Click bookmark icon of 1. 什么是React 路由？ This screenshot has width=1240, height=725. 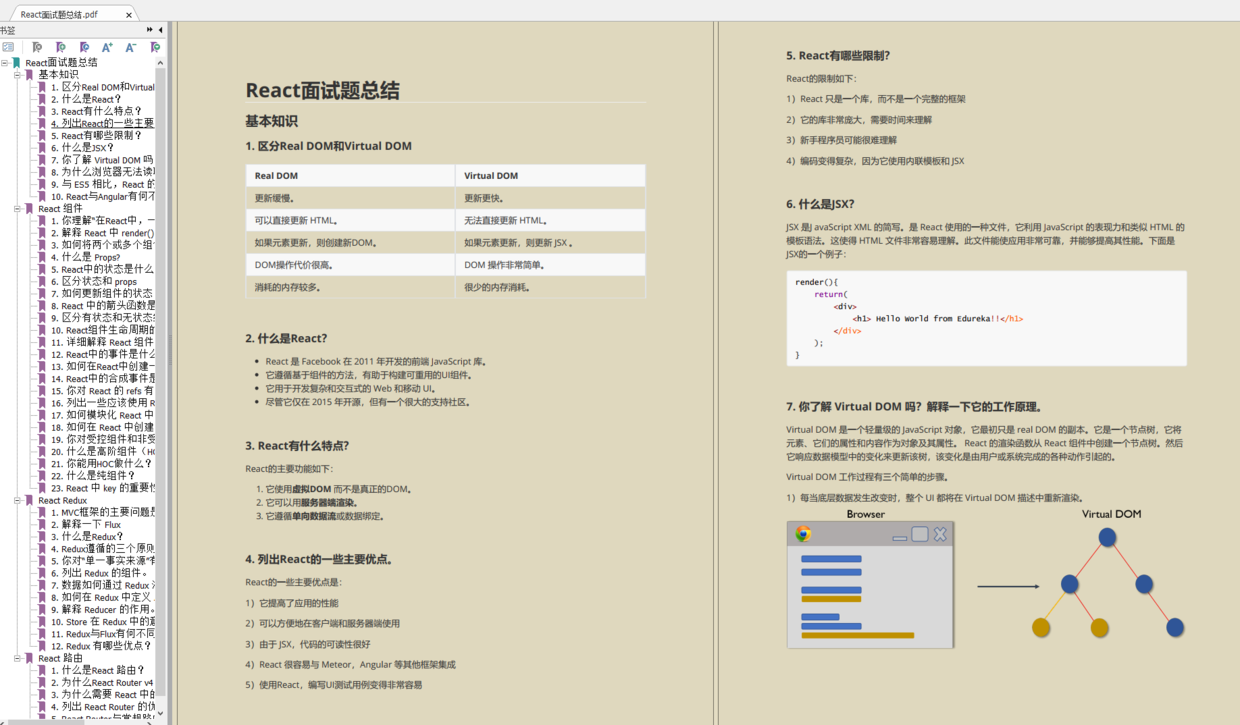43,670
